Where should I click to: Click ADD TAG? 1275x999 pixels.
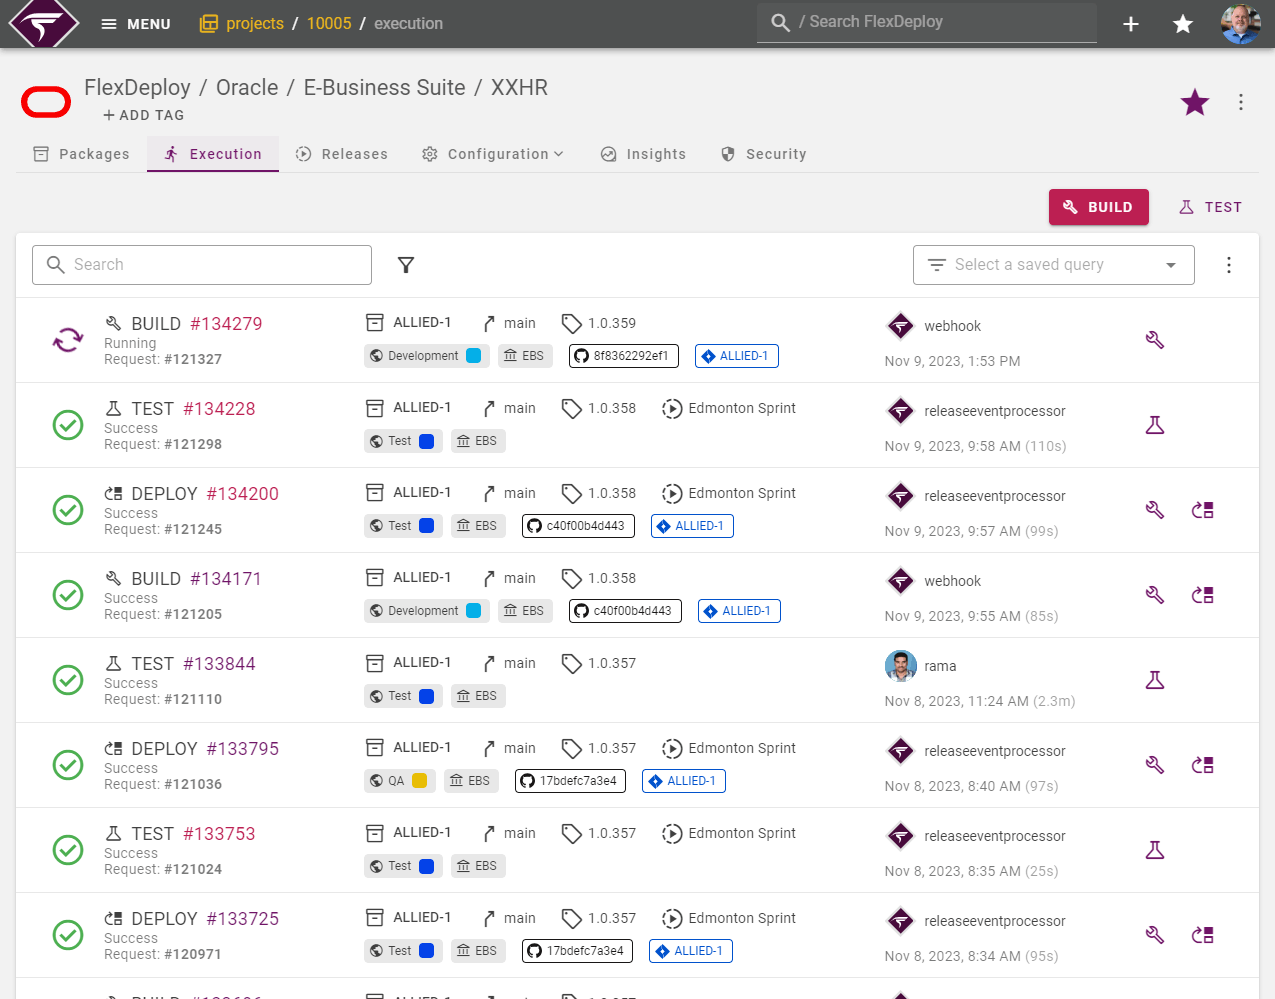point(144,115)
